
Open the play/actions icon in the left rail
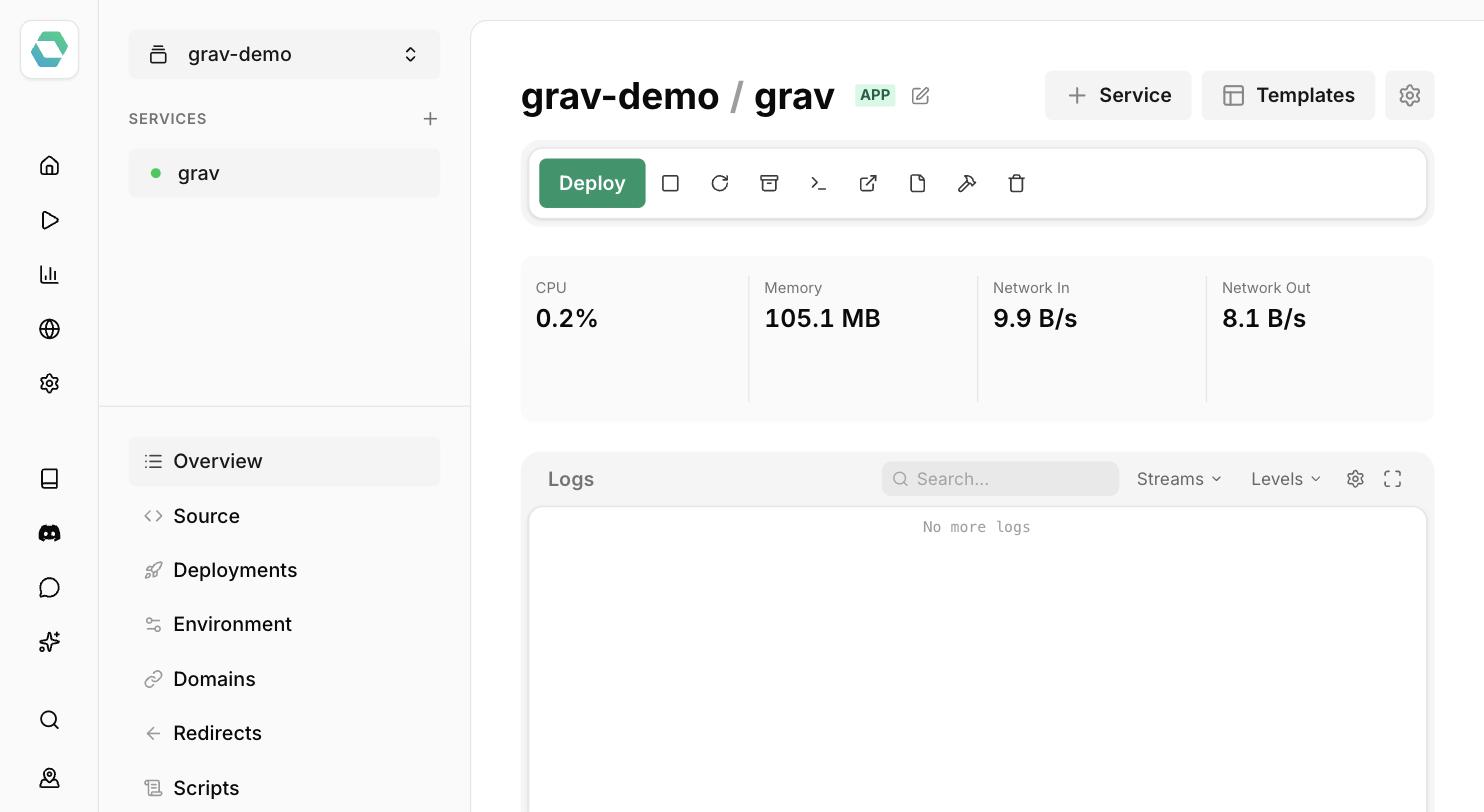click(x=49, y=220)
